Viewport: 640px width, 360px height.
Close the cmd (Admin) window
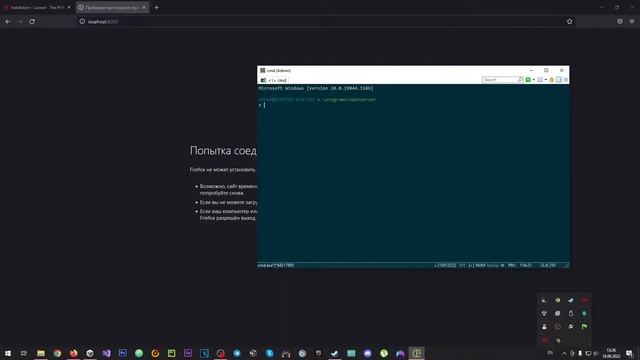562,70
